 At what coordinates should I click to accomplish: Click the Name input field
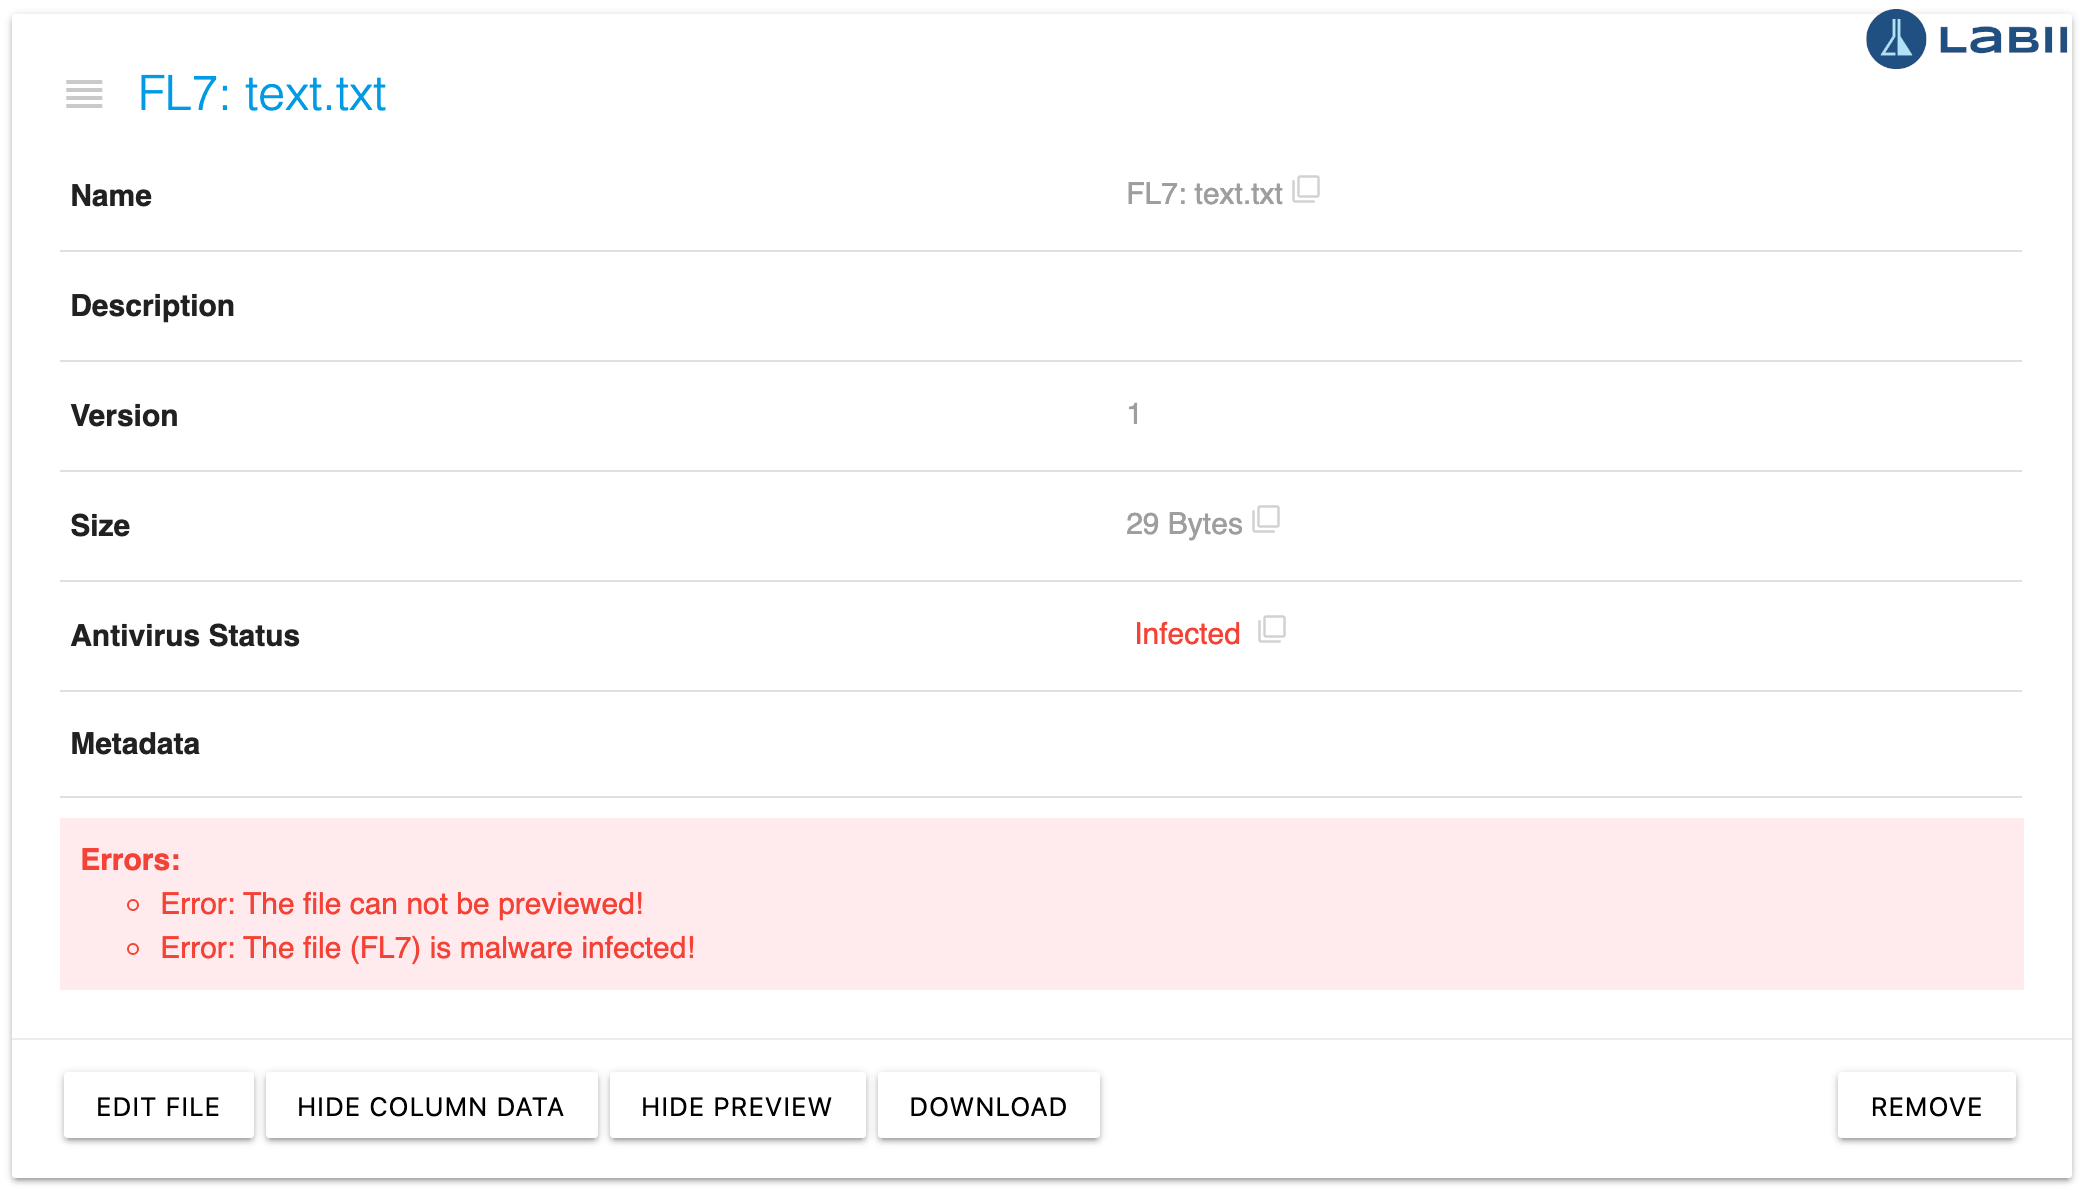coord(1203,194)
